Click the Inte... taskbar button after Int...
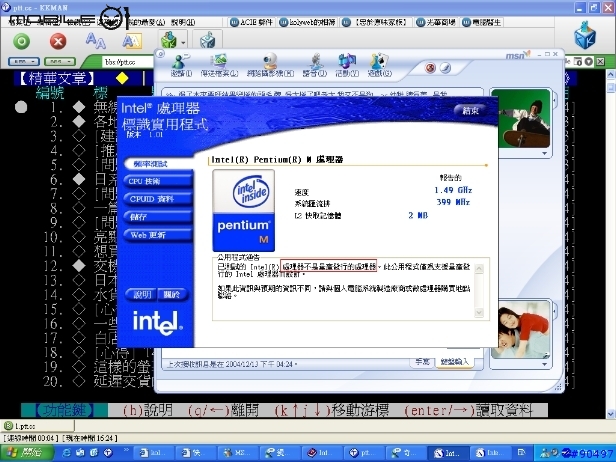This screenshot has height=462, width=616. click(x=489, y=453)
